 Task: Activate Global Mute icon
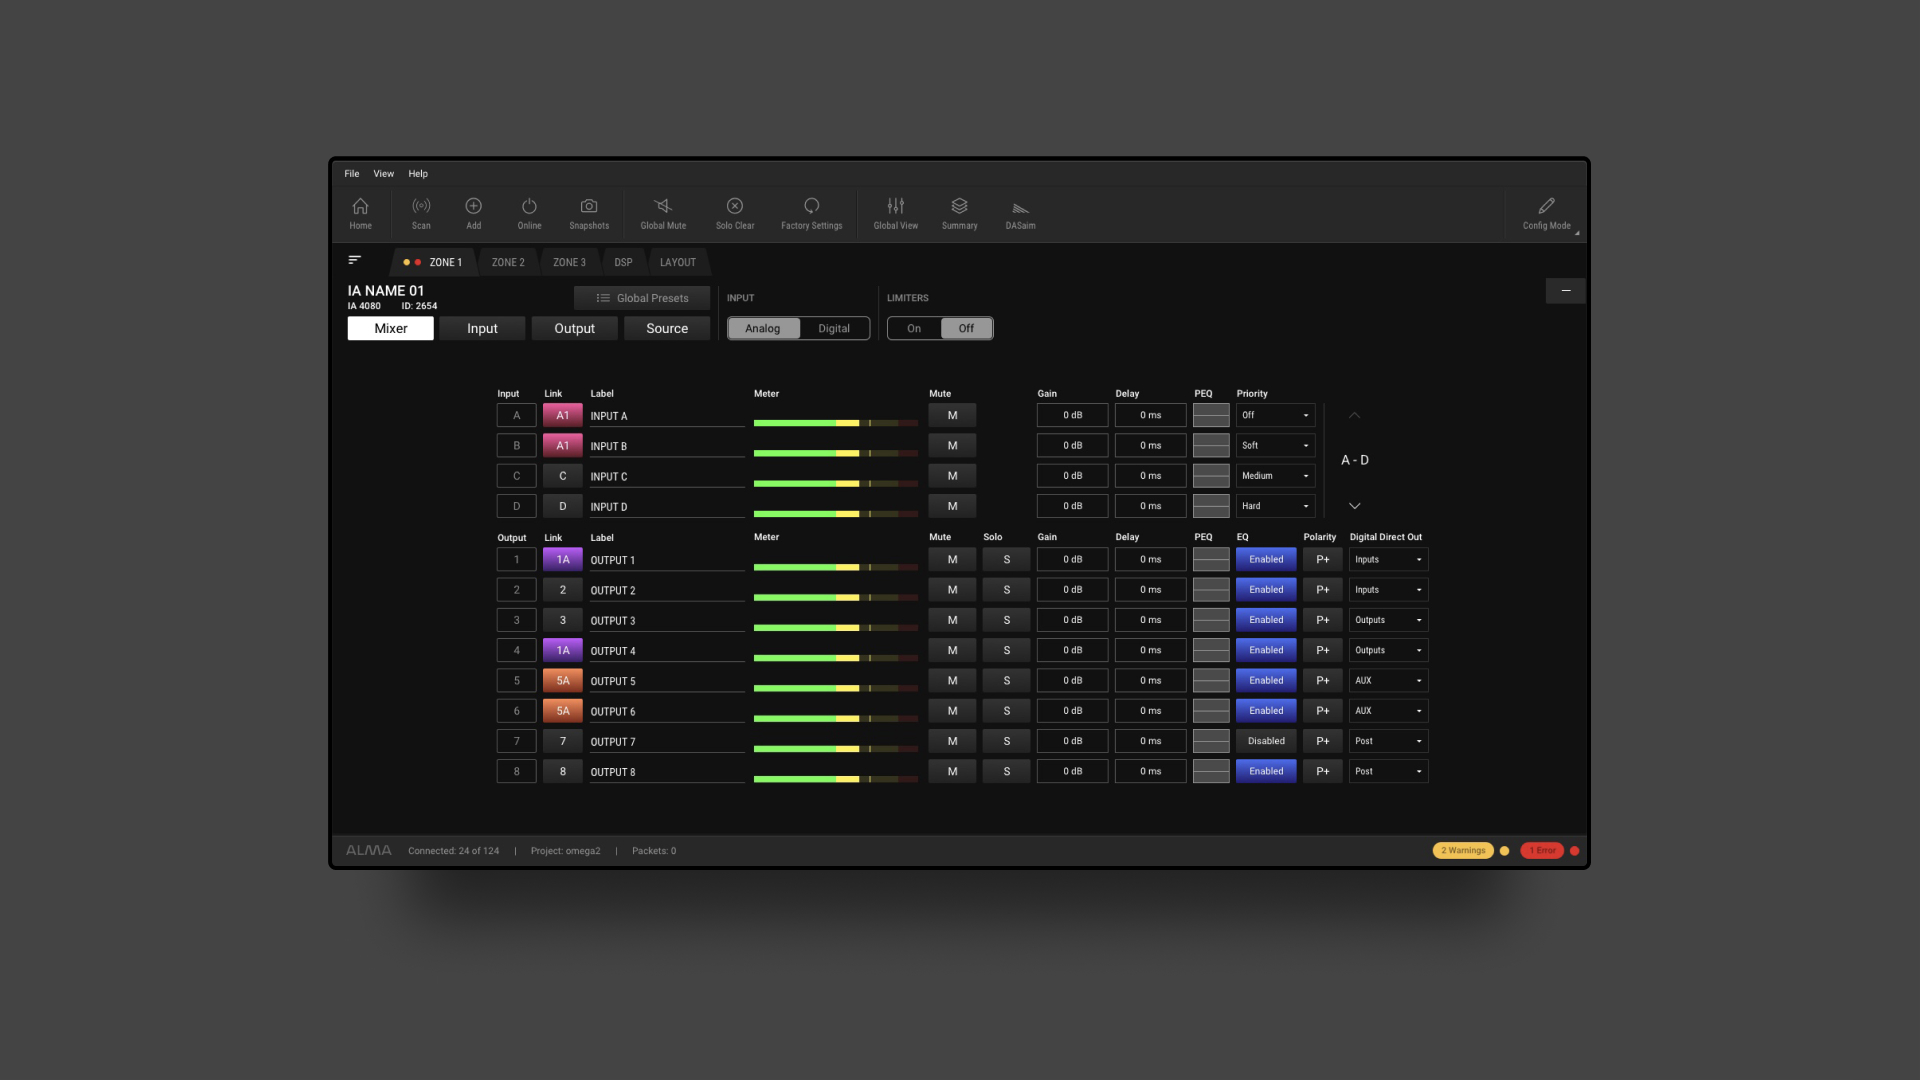pos(663,212)
